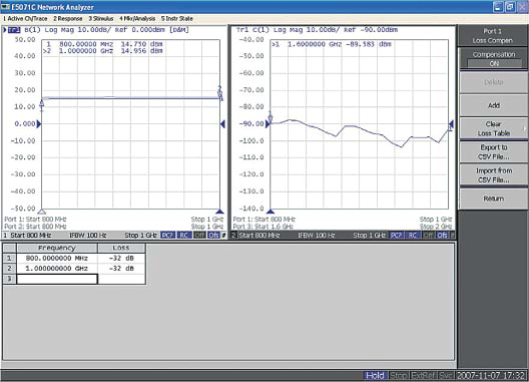The image size is (529, 382).
Task: Expand the Clear Loss Table submenu
Action: pyautogui.click(x=494, y=128)
